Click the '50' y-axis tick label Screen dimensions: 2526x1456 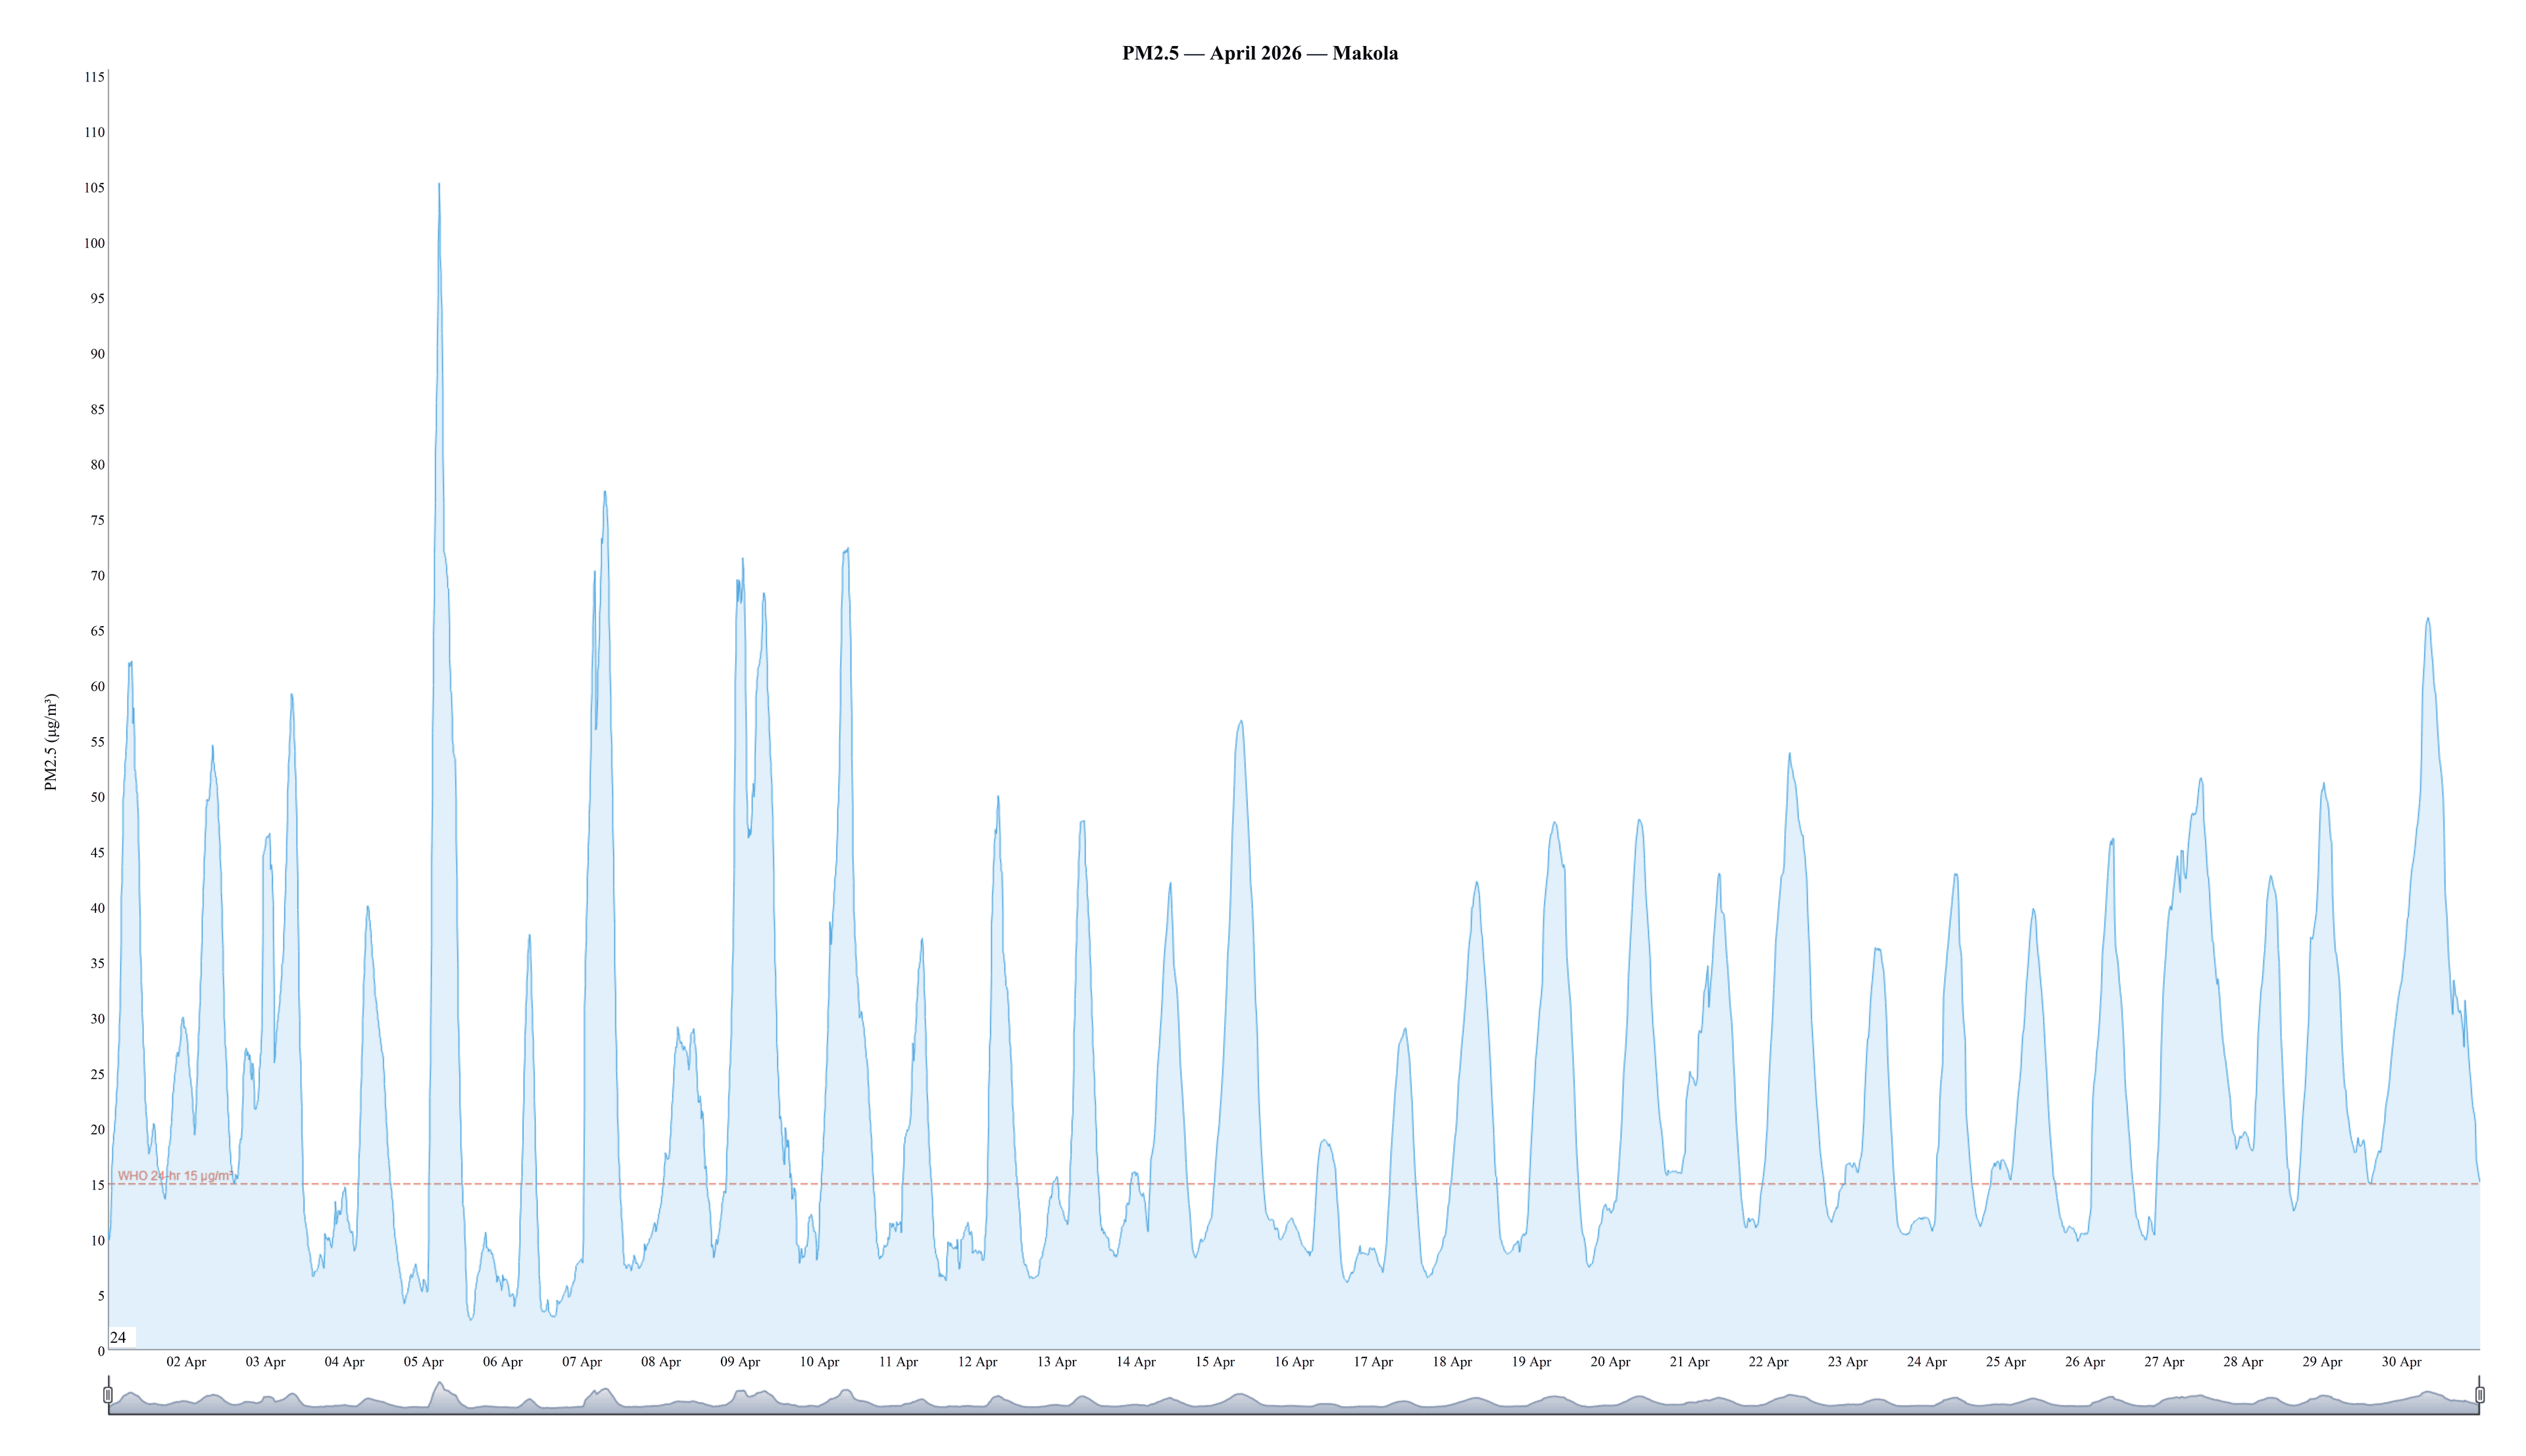coord(97,798)
